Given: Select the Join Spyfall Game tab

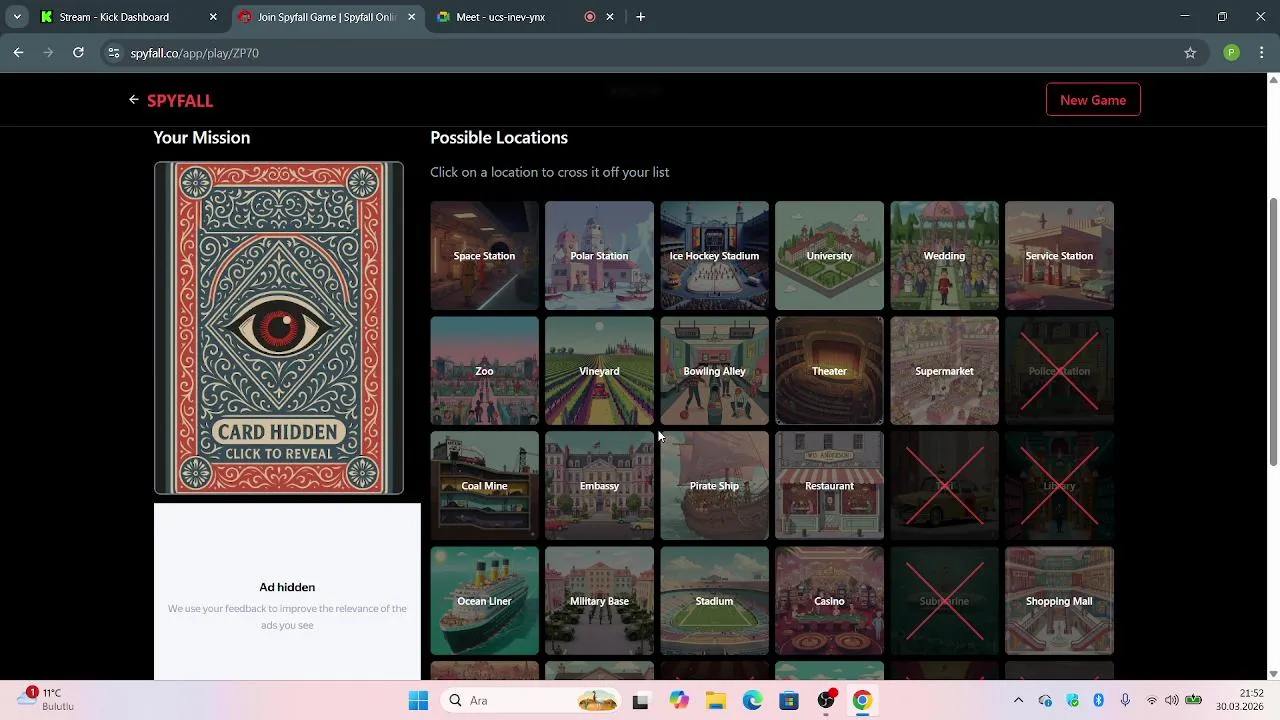Looking at the screenshot, I should pyautogui.click(x=327, y=17).
